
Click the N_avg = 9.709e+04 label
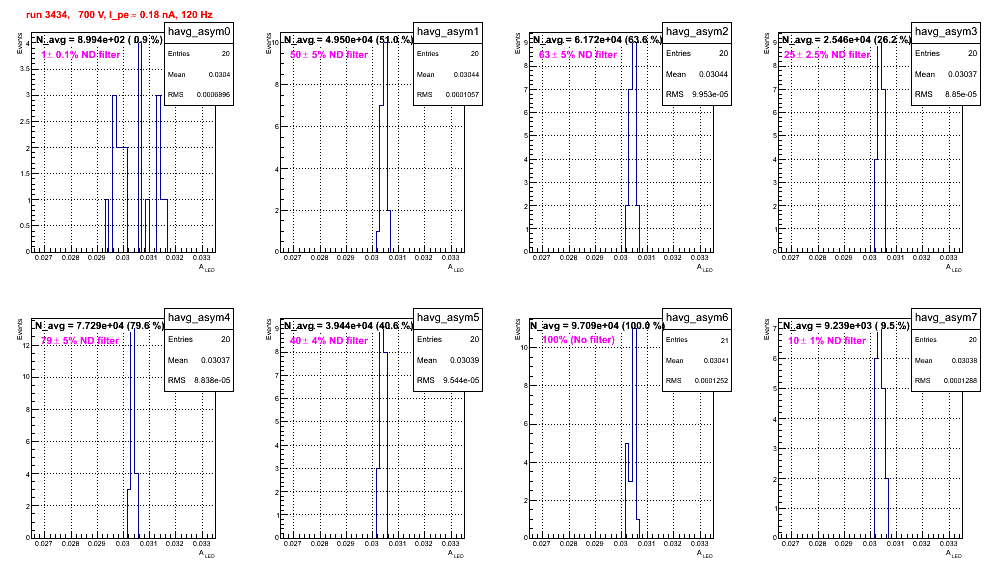tap(597, 325)
